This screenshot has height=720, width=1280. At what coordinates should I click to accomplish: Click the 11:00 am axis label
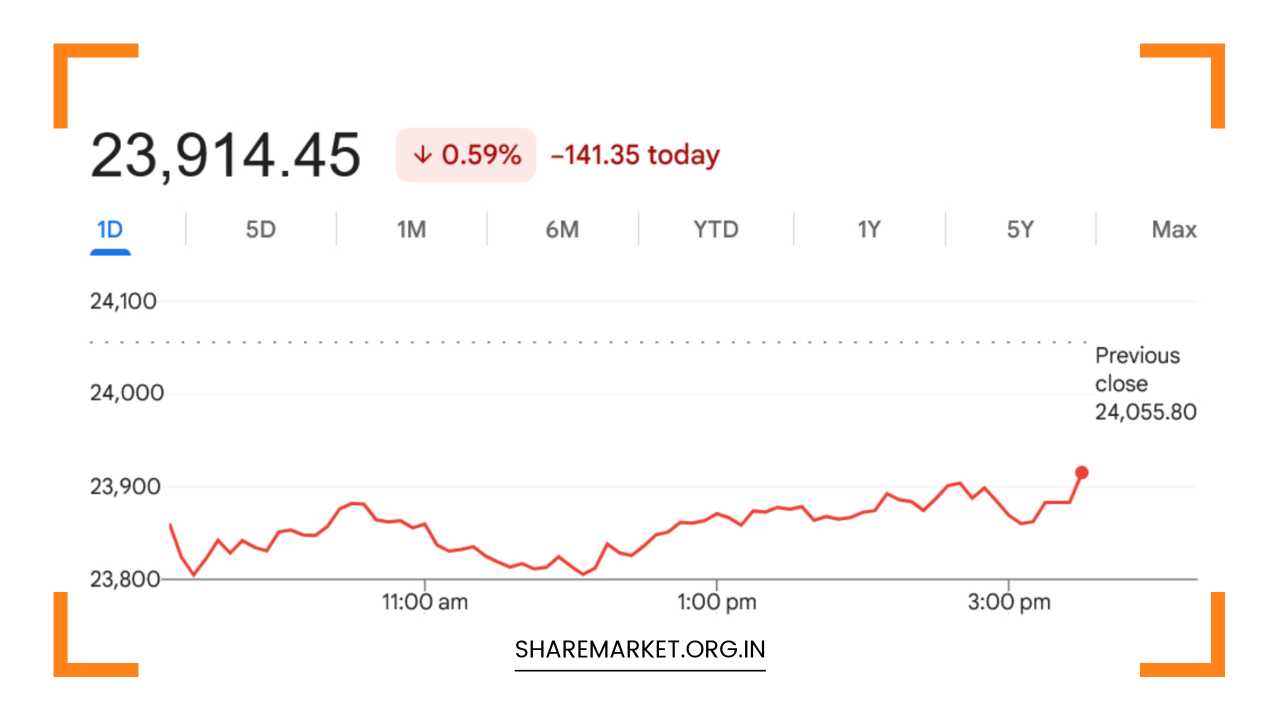click(425, 602)
